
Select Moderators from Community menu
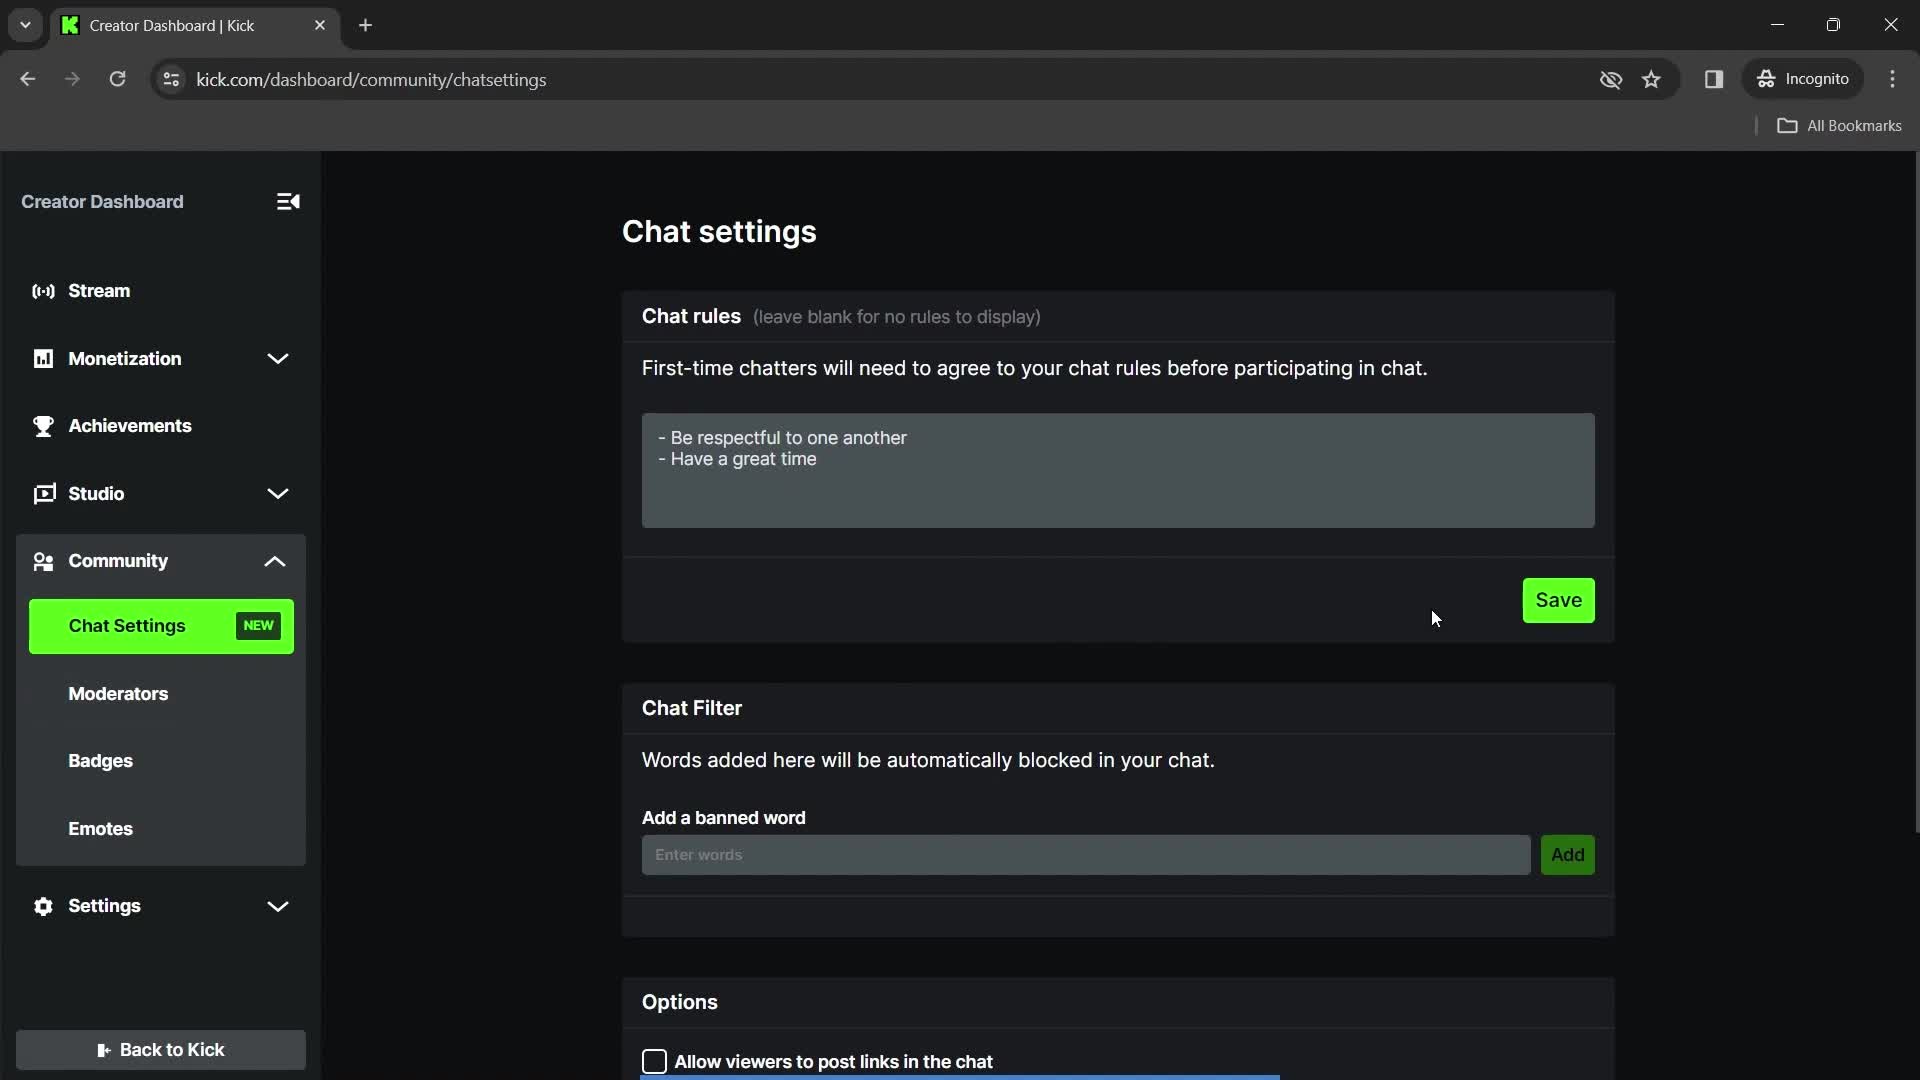[119, 692]
